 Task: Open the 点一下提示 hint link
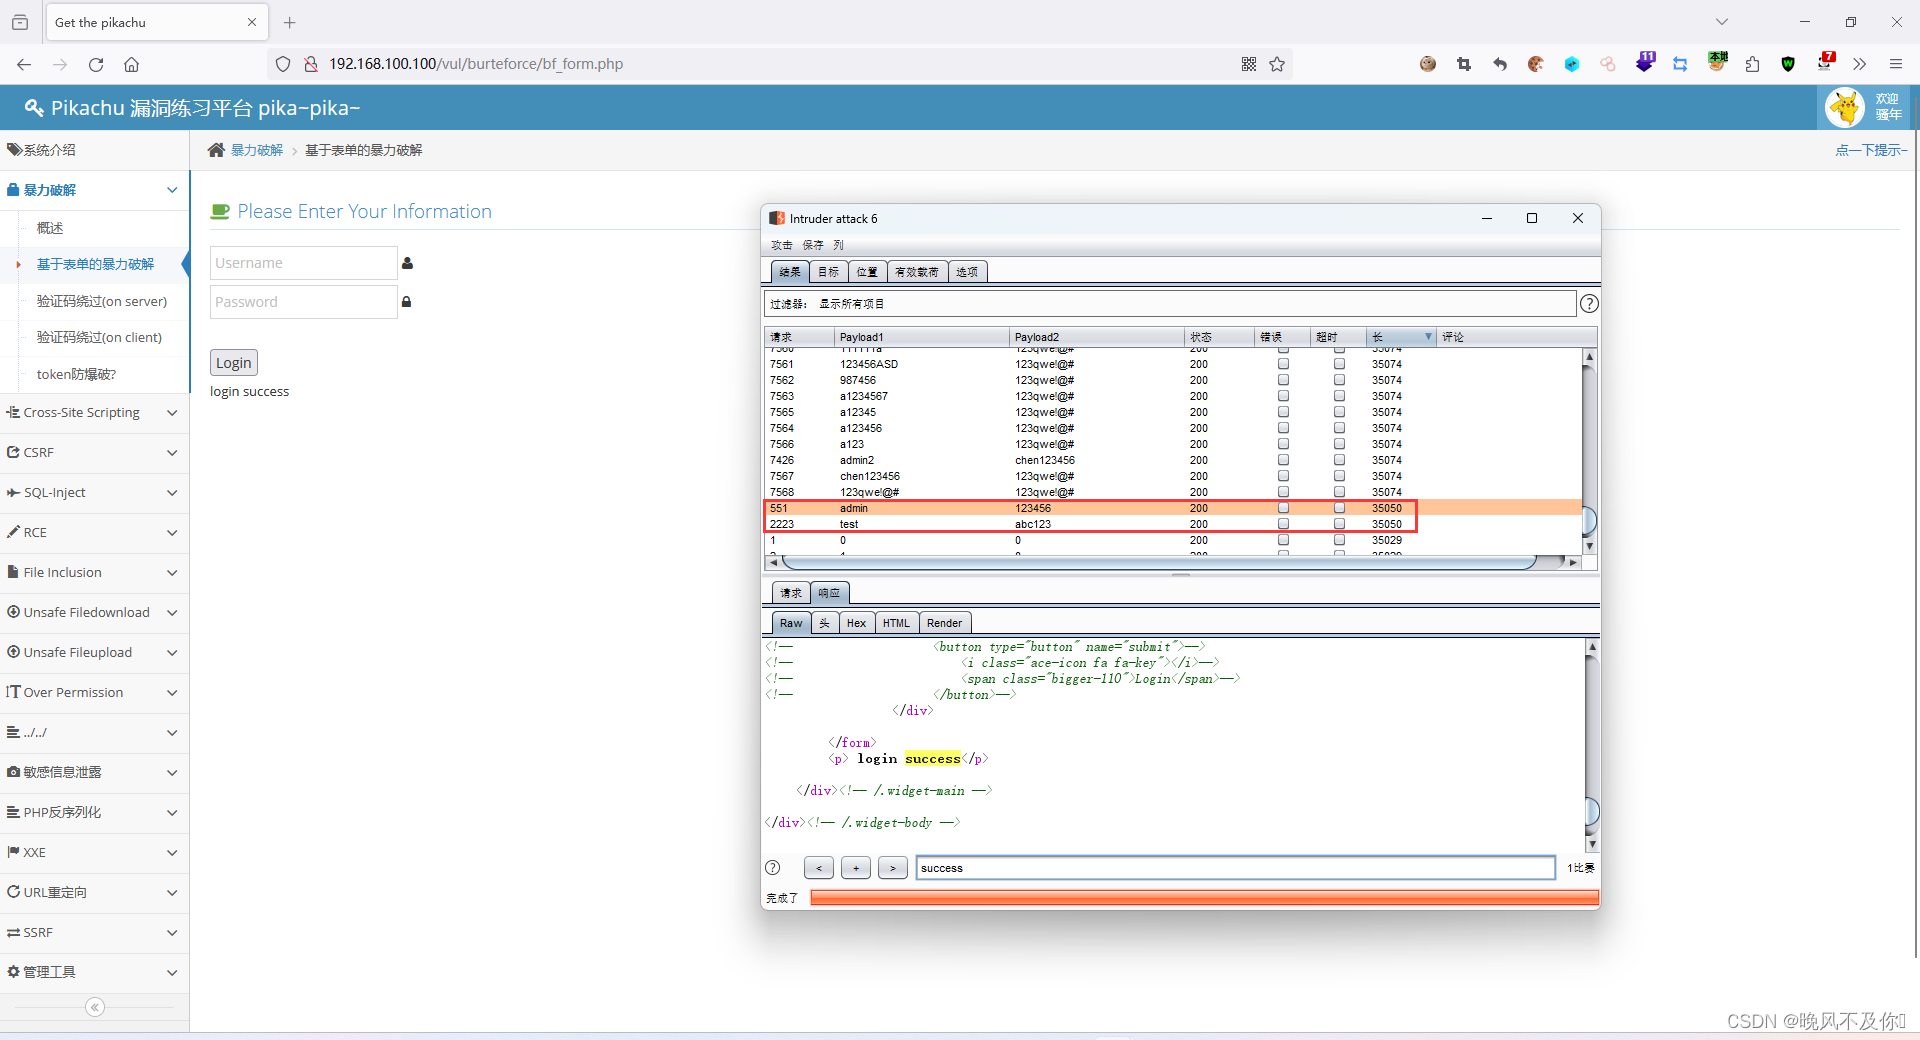pyautogui.click(x=1871, y=150)
